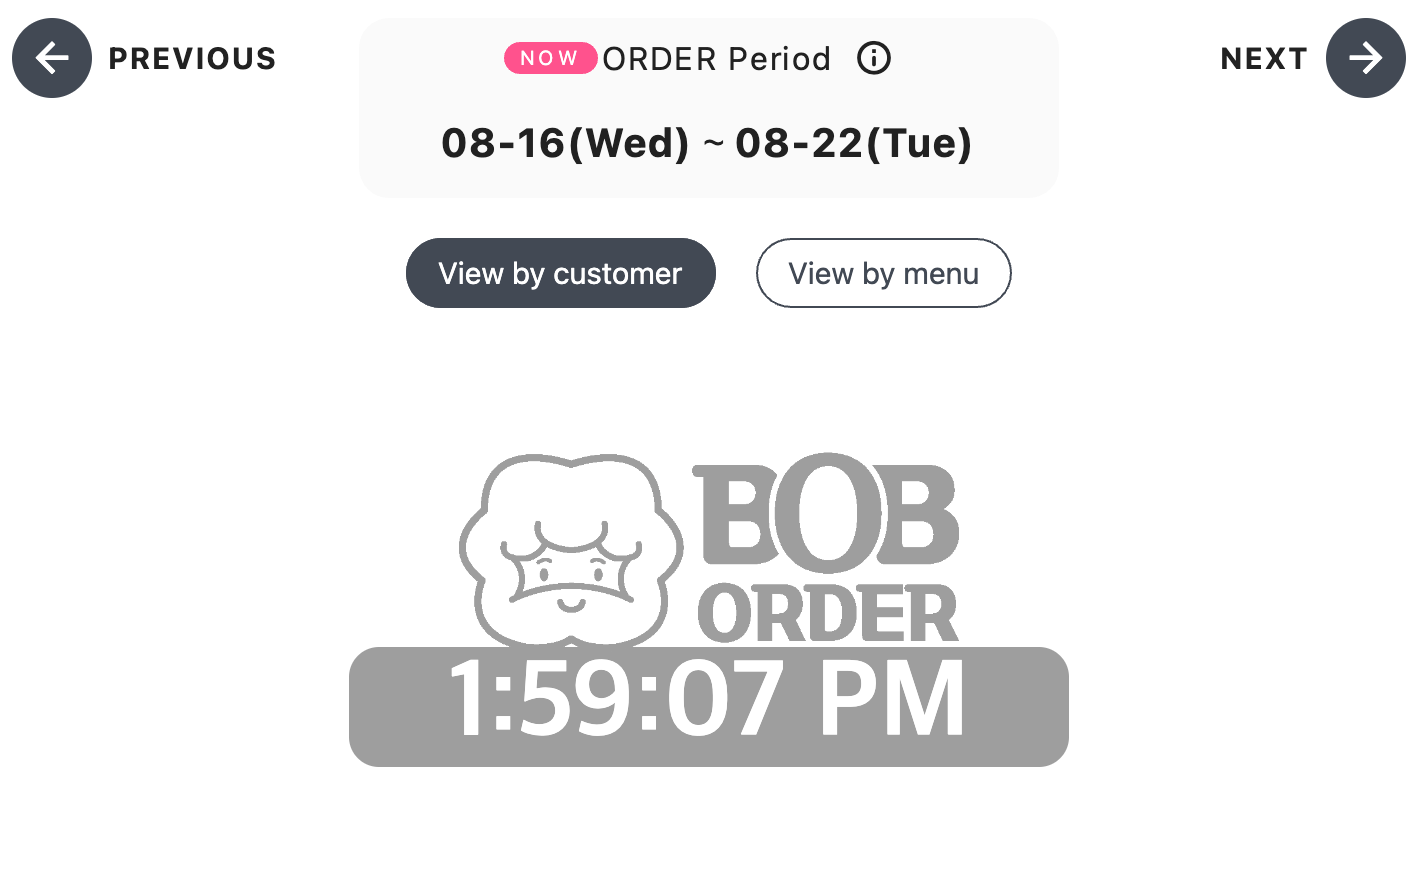Click the Bob chef mascot logo
The width and height of the screenshot is (1416, 880).
point(571,551)
